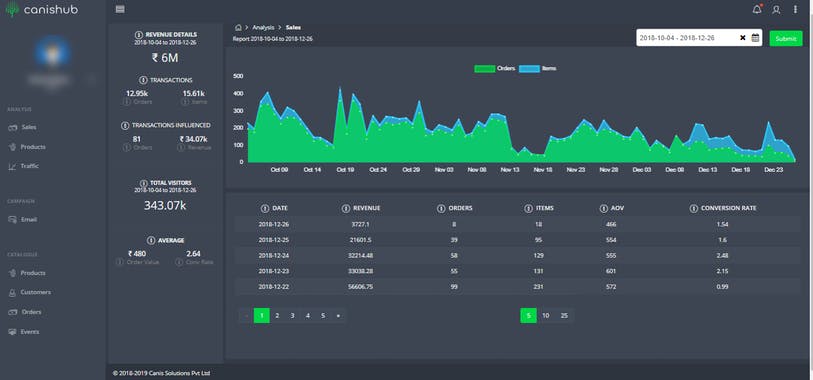Show 25 rows per page

click(564, 315)
